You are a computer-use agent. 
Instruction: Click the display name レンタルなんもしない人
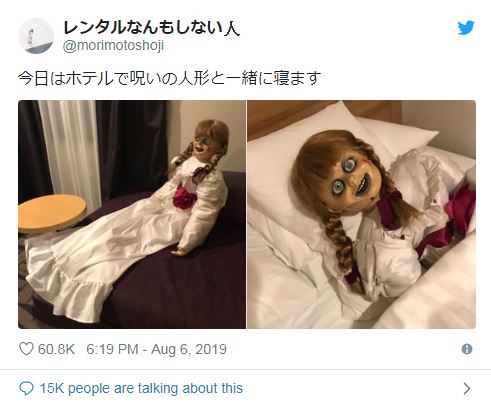tap(151, 28)
